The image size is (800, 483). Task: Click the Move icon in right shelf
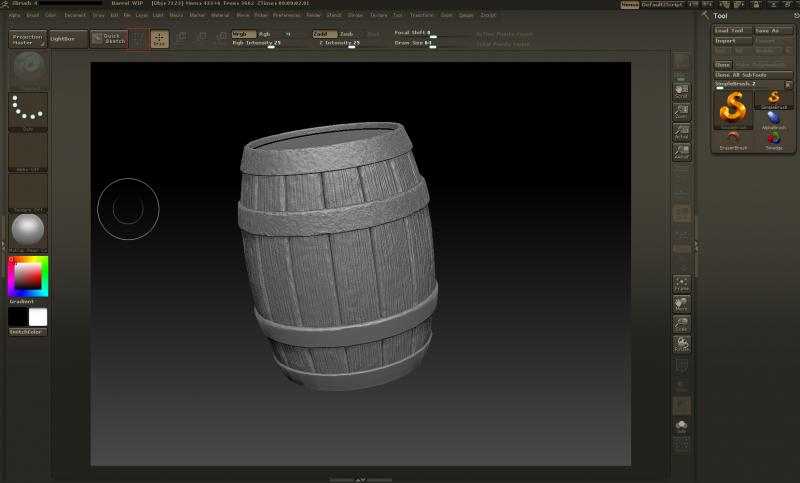(681, 304)
